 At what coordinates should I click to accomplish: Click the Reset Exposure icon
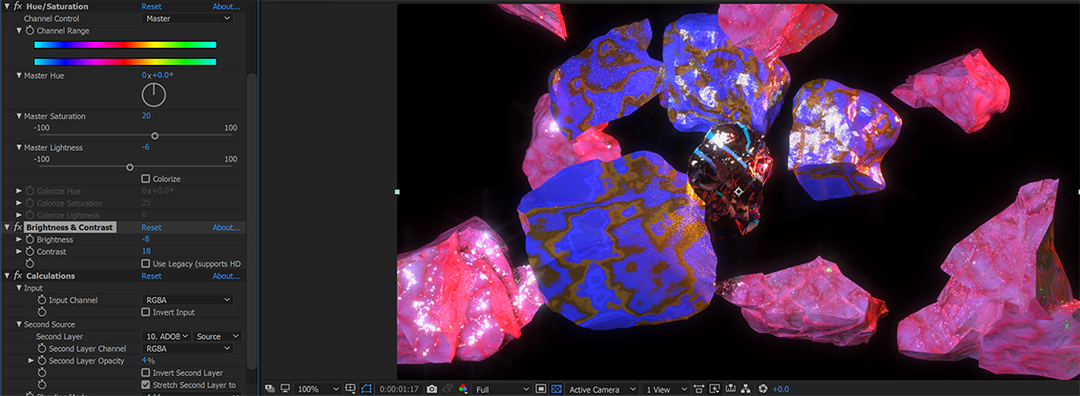coord(762,389)
